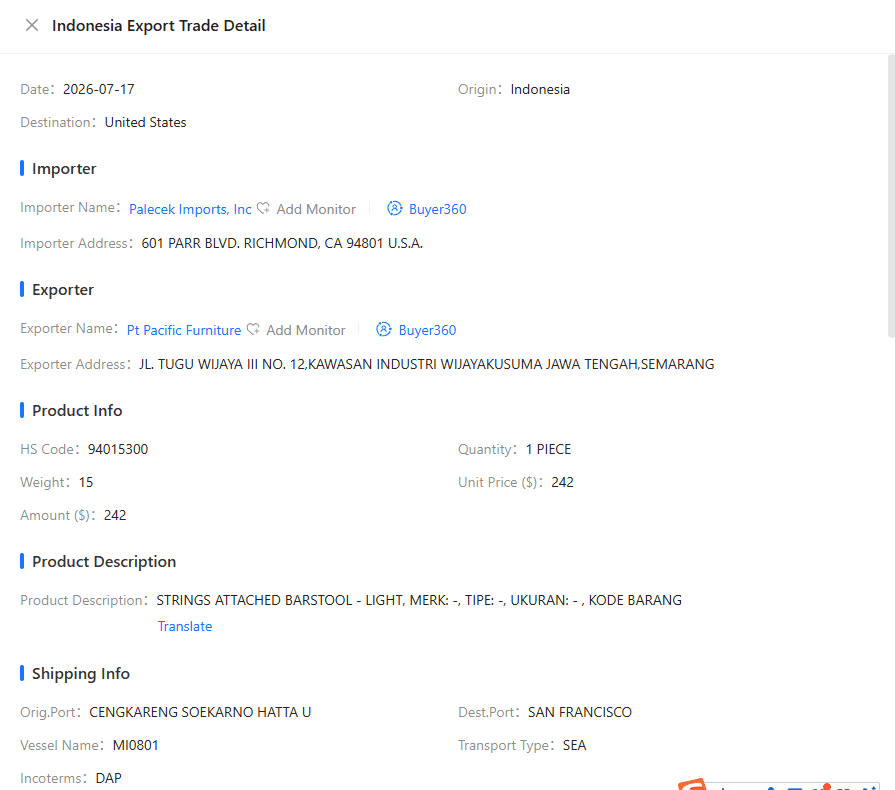Click the Buyer360 icon in the Exporter section

[x=384, y=329]
